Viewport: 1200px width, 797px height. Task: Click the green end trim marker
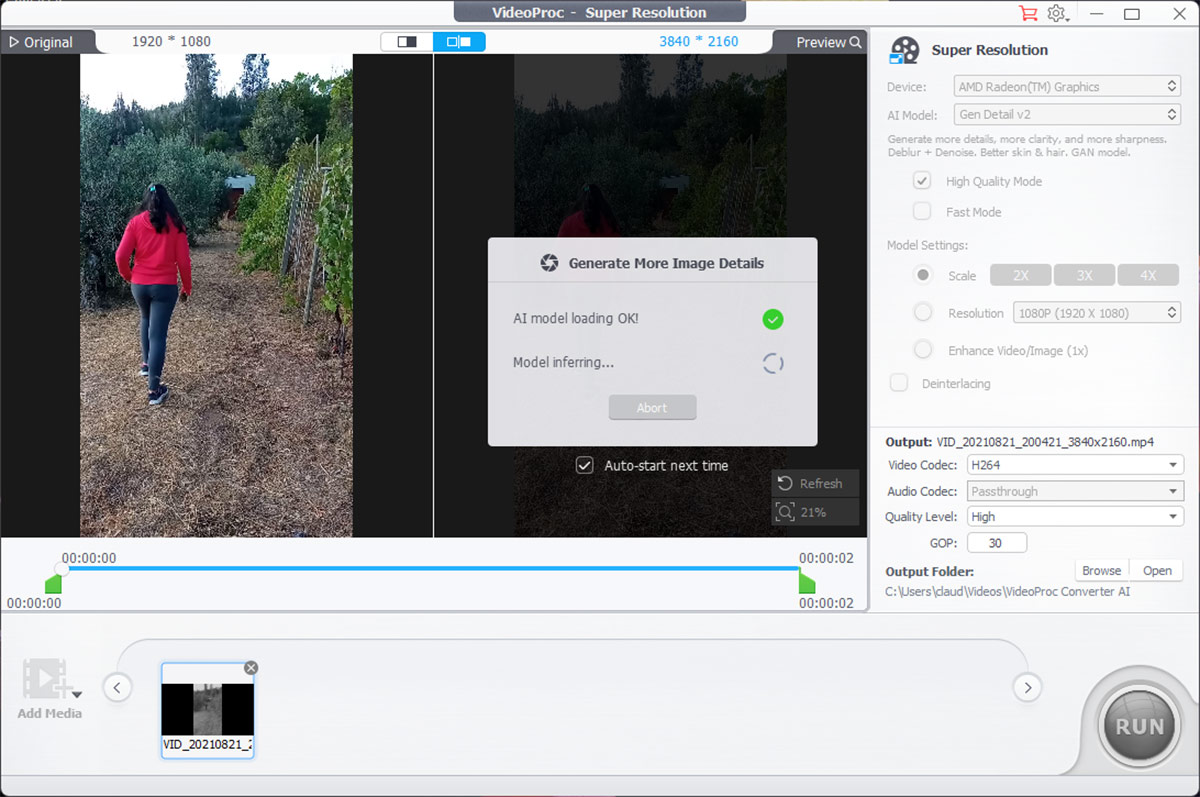coord(807,584)
